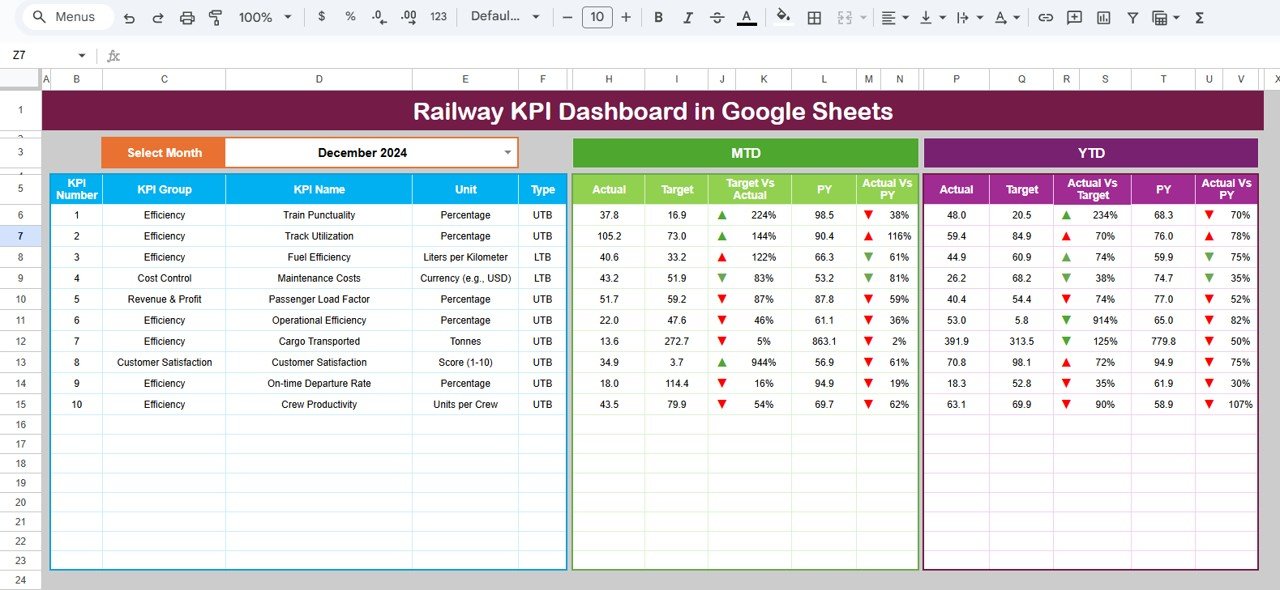The width and height of the screenshot is (1280, 590).
Task: Click the print icon
Action: point(187,17)
